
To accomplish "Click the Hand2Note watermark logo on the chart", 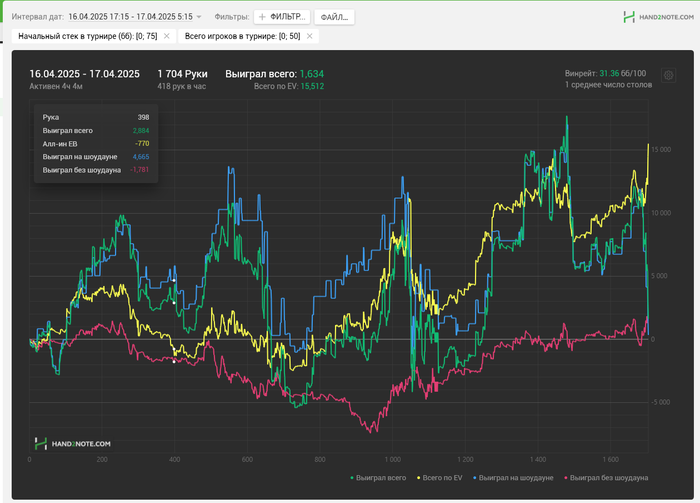I will [x=72, y=443].
